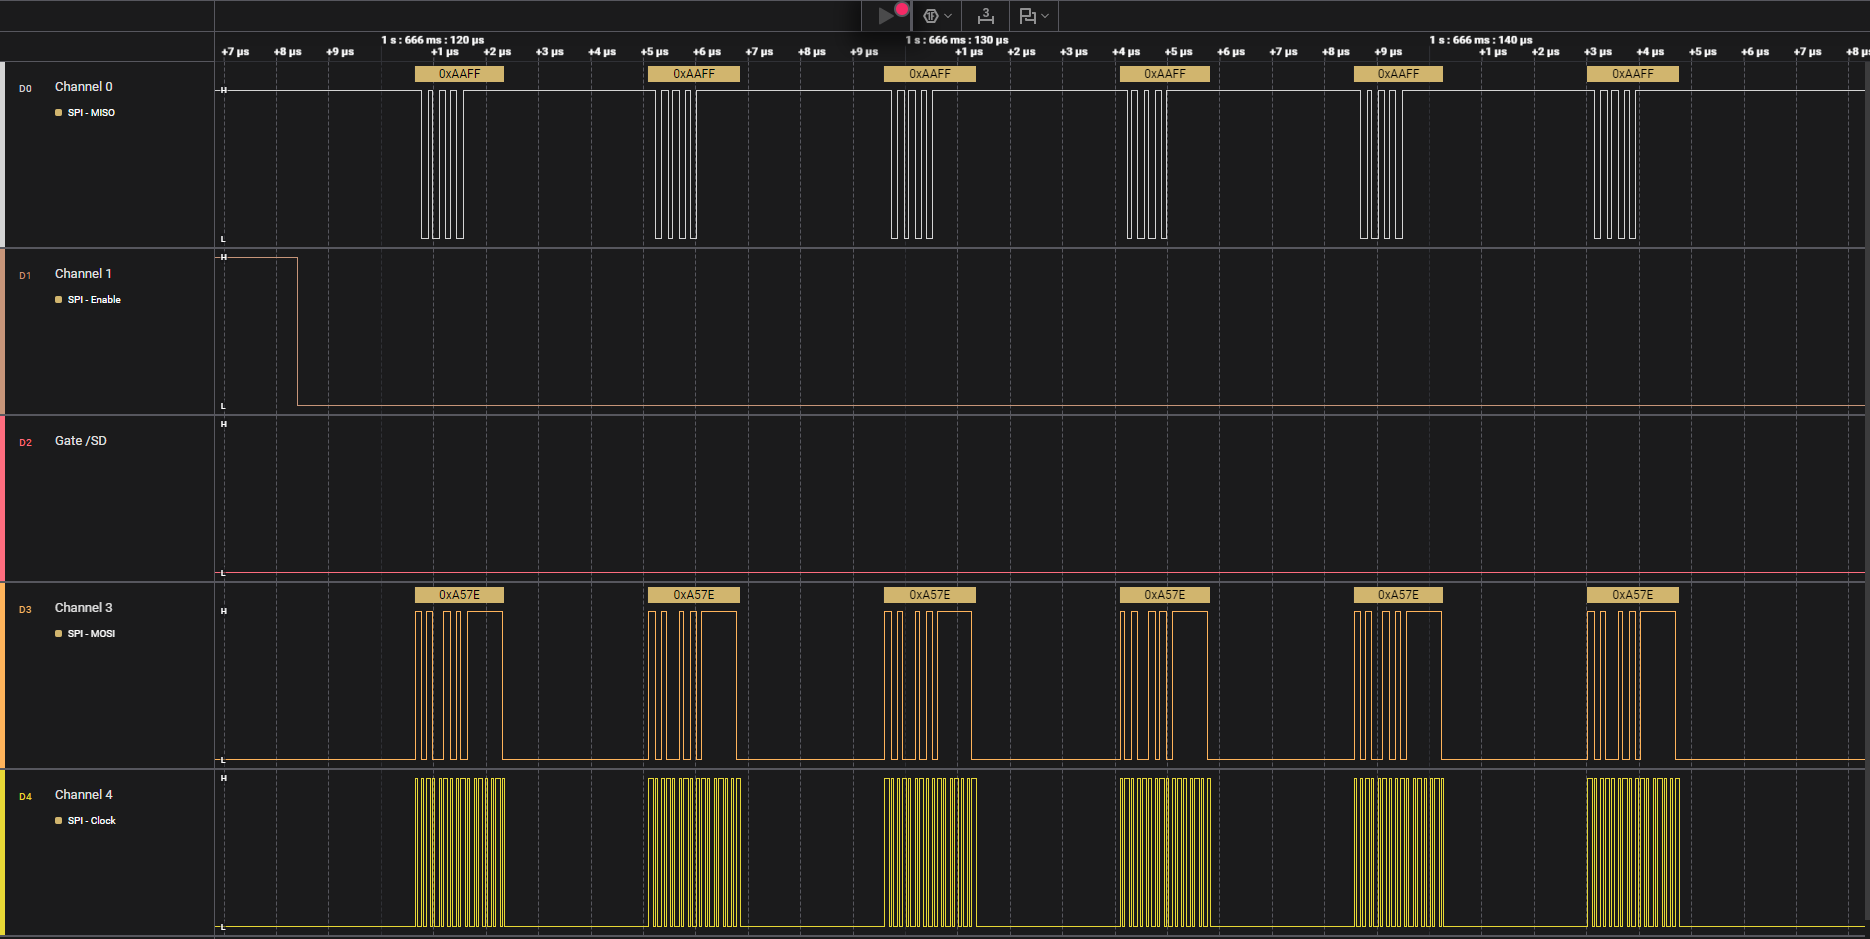The image size is (1870, 939).
Task: Open the timing markers dropdown
Action: click(x=1034, y=16)
